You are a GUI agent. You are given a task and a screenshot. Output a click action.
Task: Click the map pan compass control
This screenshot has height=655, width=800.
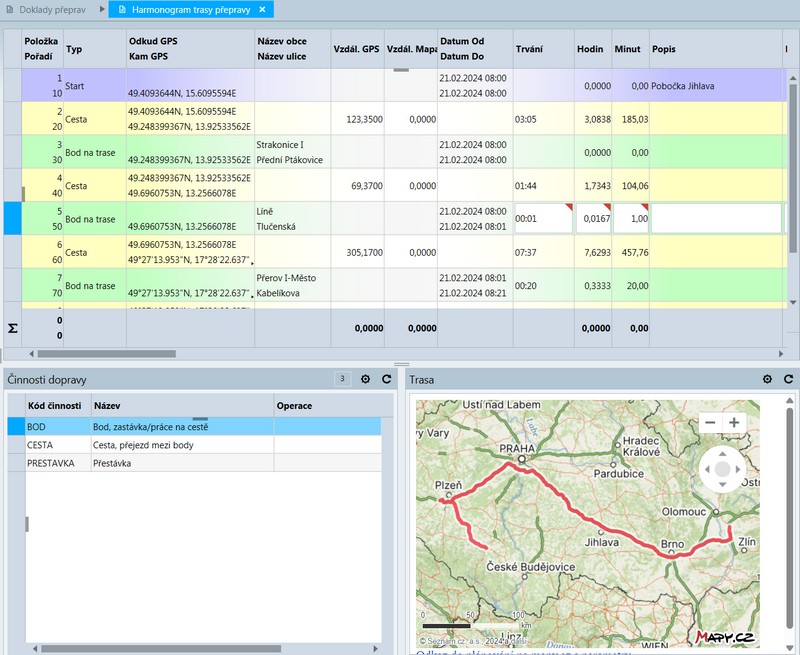[721, 469]
